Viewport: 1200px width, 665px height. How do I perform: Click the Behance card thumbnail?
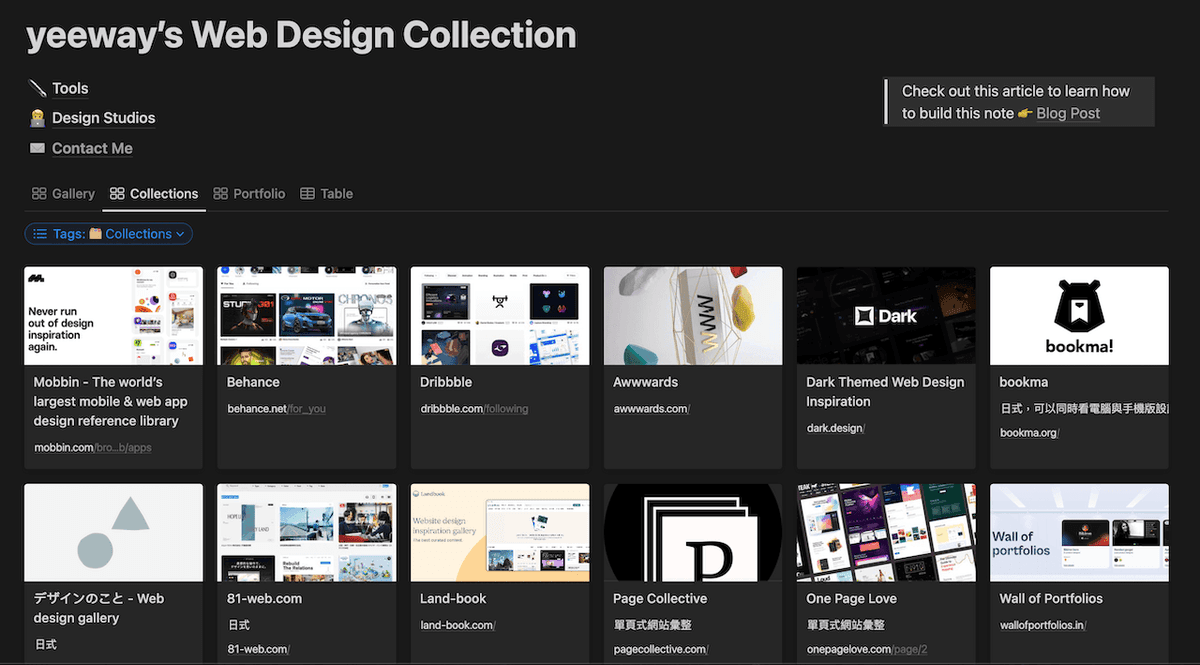coord(306,316)
